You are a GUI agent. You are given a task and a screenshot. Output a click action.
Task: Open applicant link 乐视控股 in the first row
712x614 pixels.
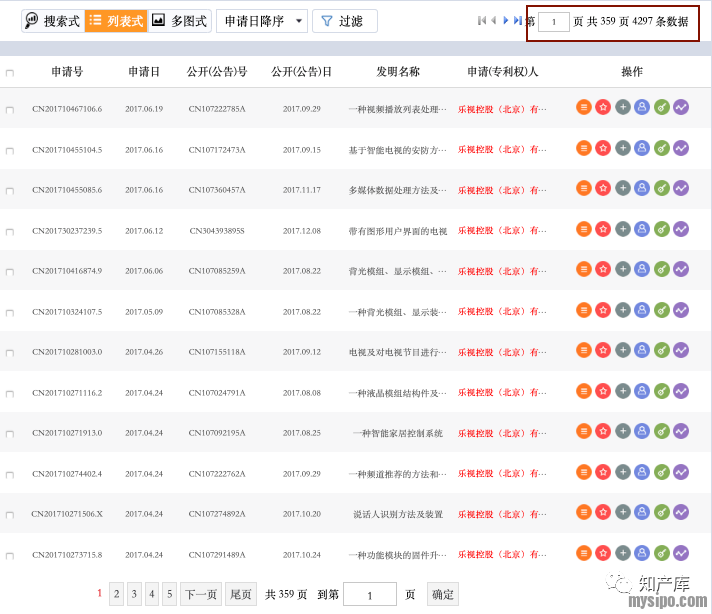point(502,109)
